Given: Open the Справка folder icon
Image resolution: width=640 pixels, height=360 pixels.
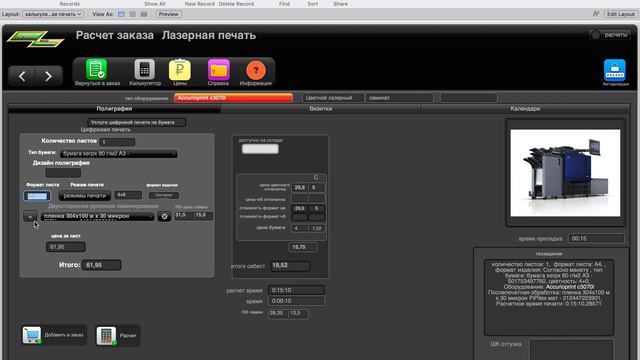Looking at the screenshot, I should [x=218, y=70].
